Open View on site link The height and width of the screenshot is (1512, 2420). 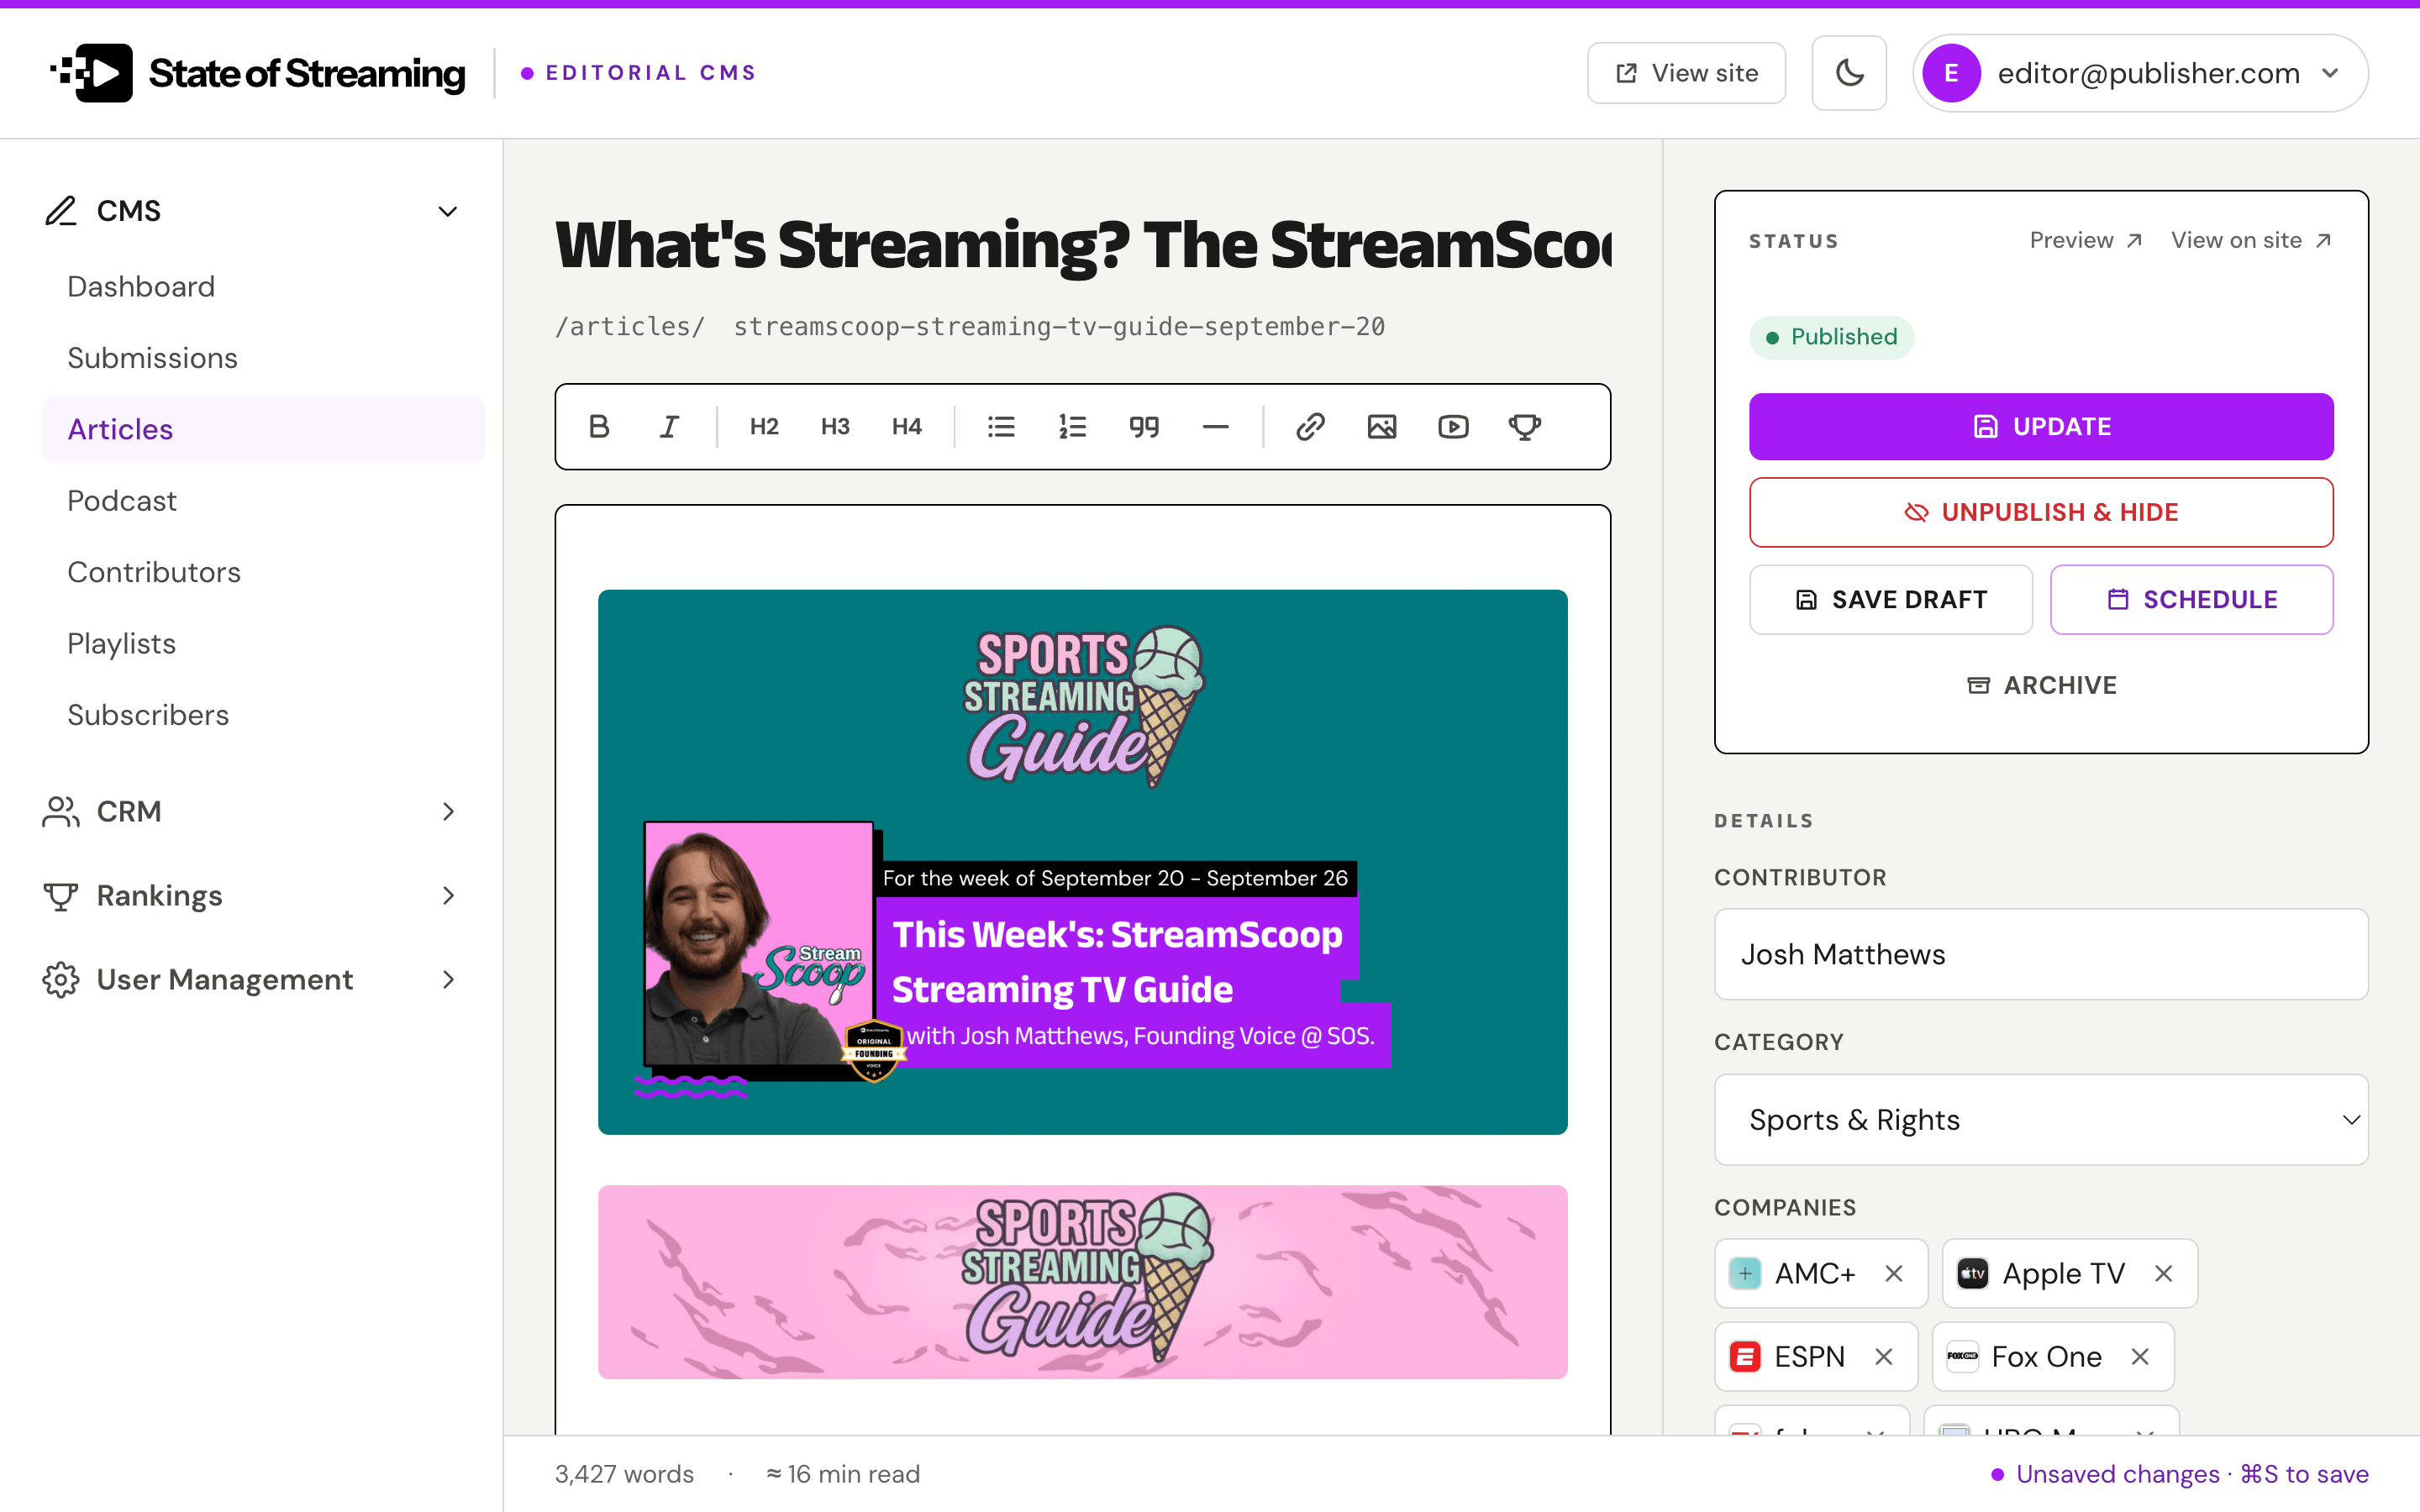pos(2252,240)
